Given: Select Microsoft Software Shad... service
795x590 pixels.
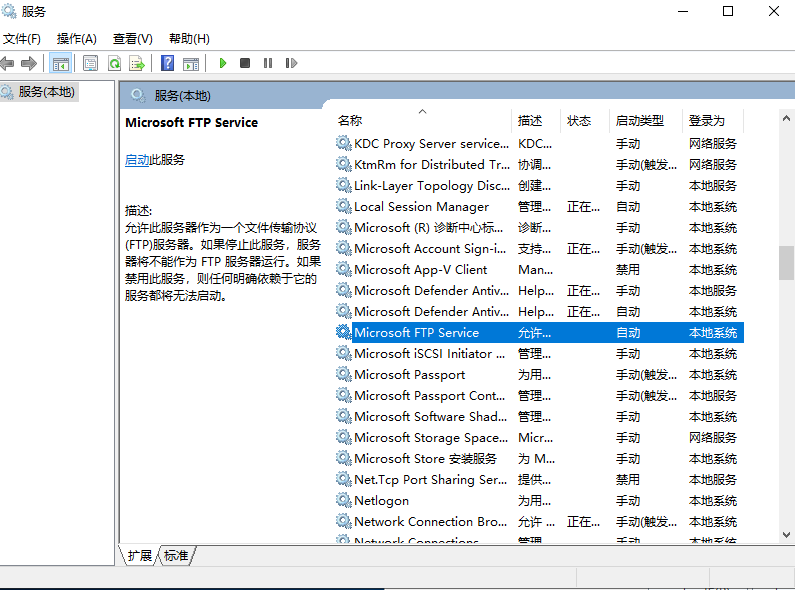Looking at the screenshot, I should 430,416.
